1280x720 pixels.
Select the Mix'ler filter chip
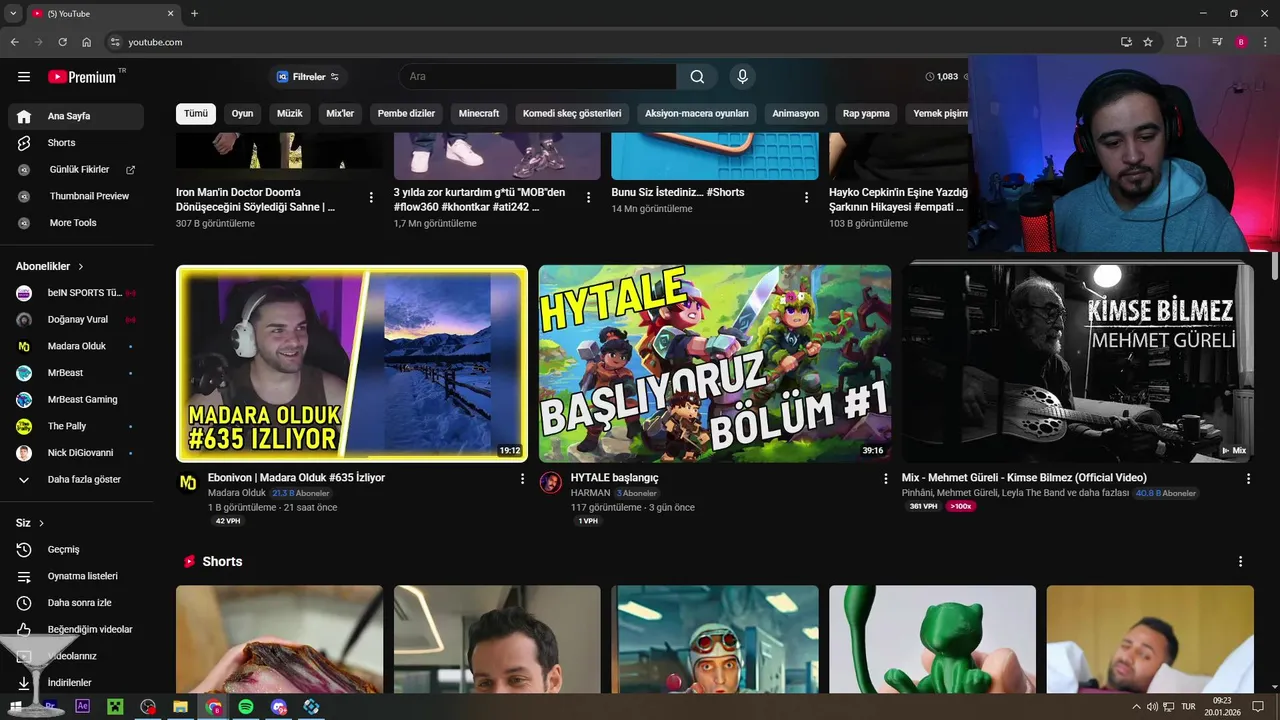tap(340, 113)
